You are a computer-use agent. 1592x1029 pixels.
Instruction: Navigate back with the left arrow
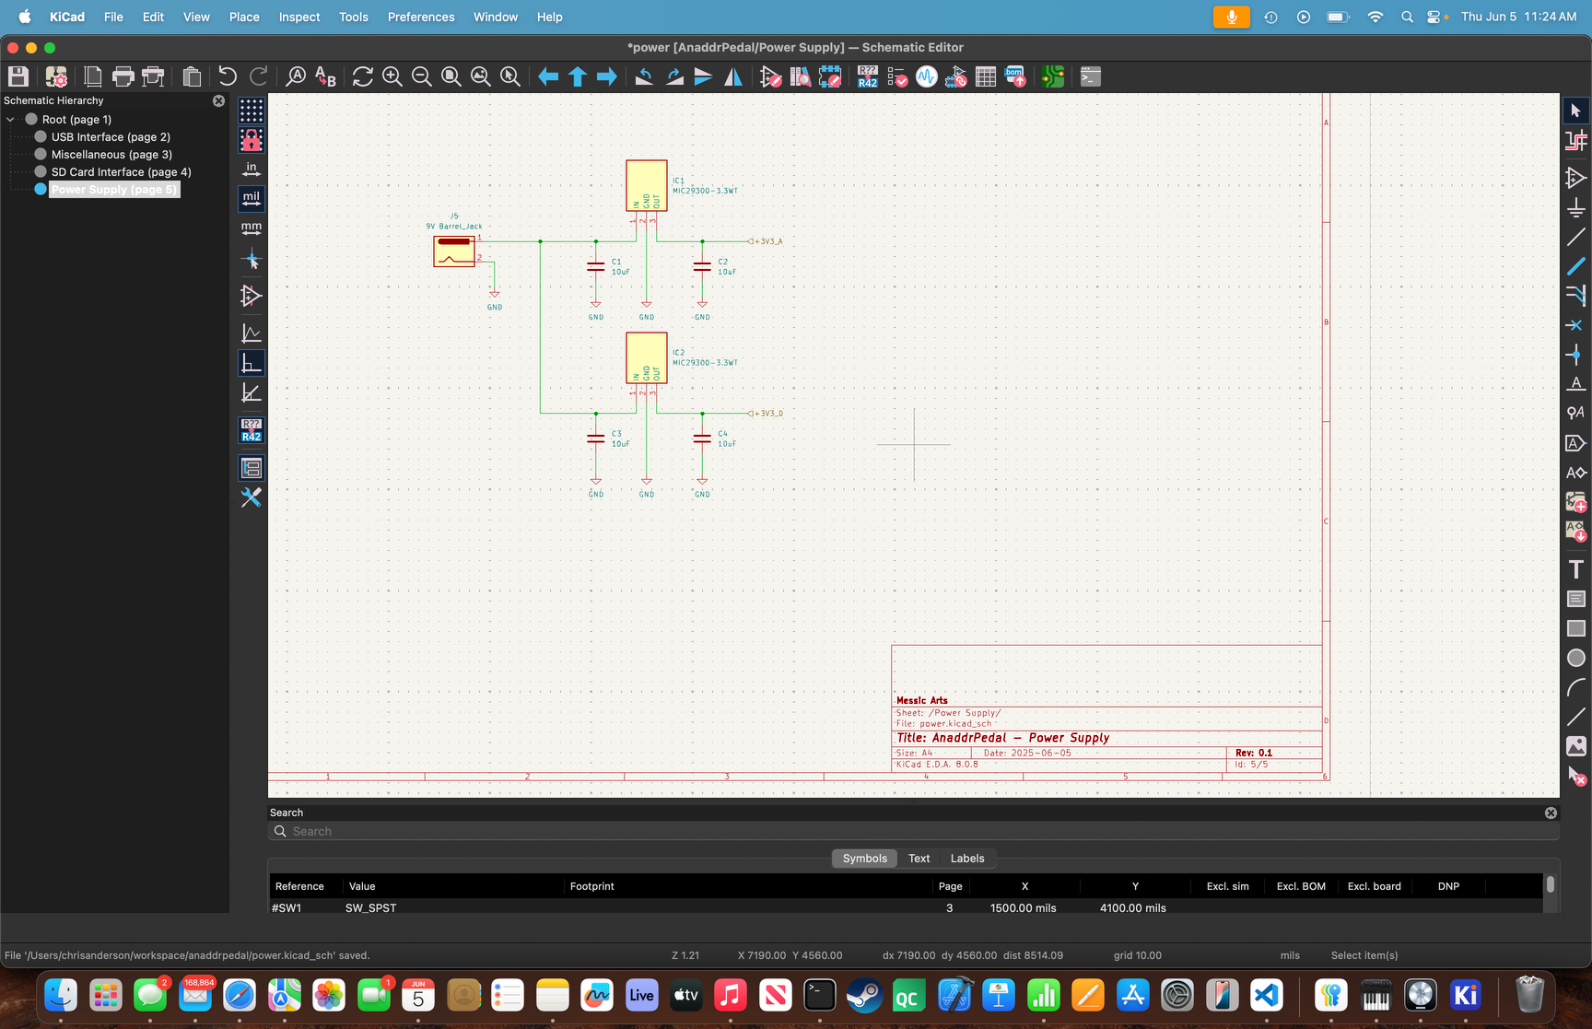[x=548, y=76]
